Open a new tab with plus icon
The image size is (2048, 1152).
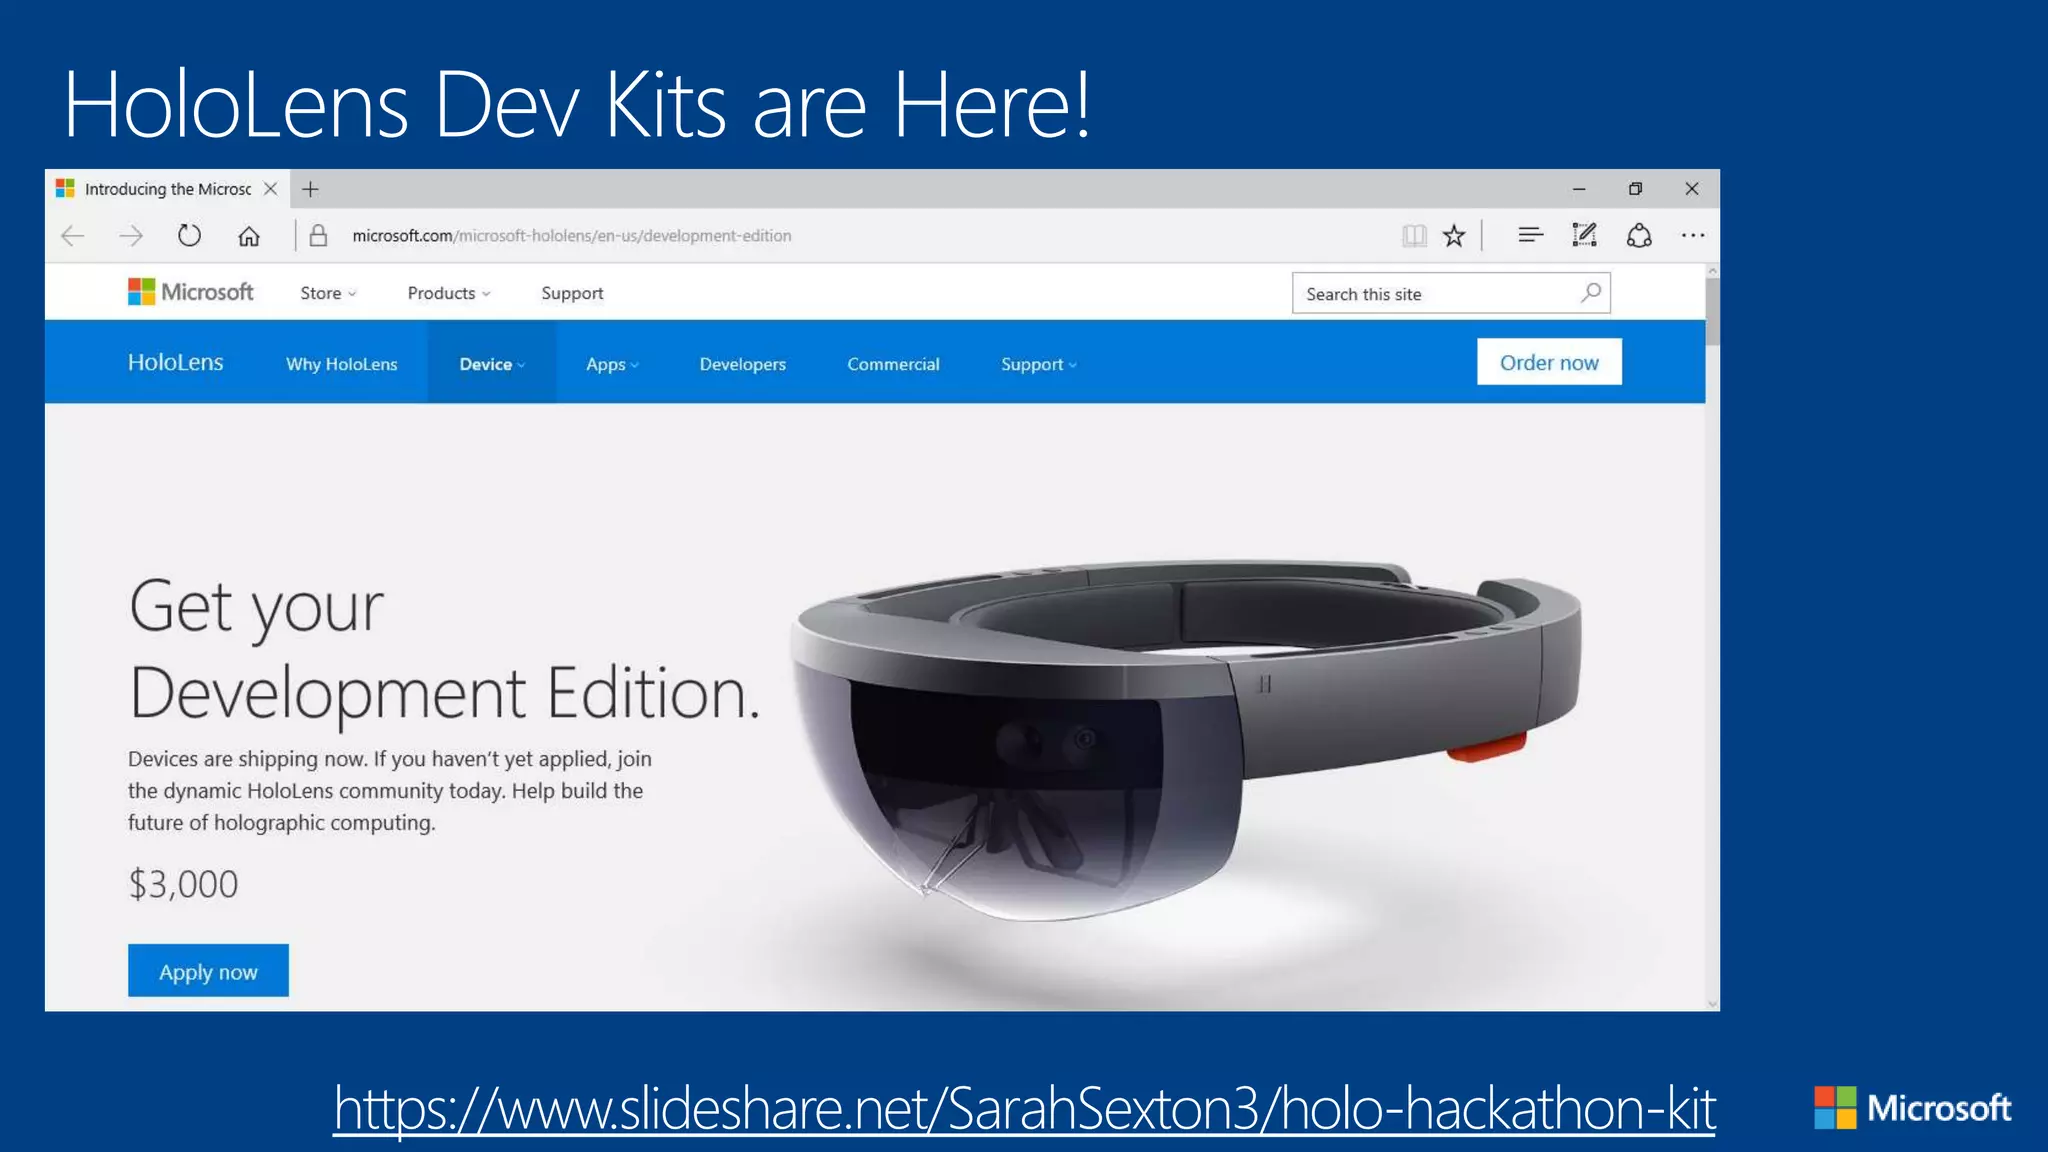tap(310, 189)
